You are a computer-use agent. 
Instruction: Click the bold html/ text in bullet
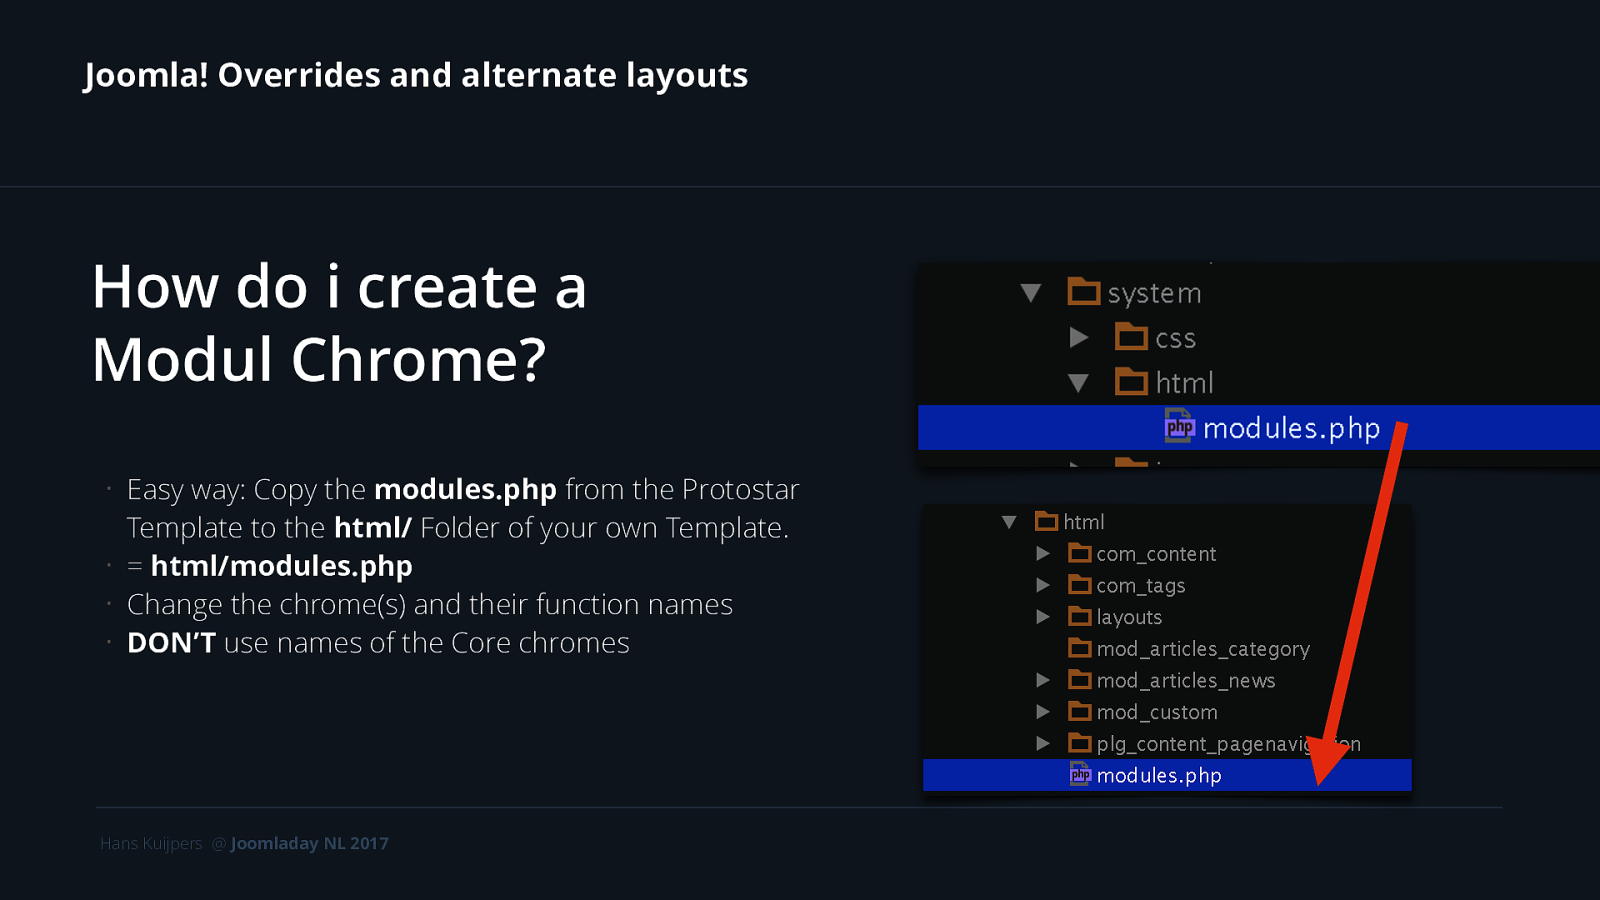372,527
